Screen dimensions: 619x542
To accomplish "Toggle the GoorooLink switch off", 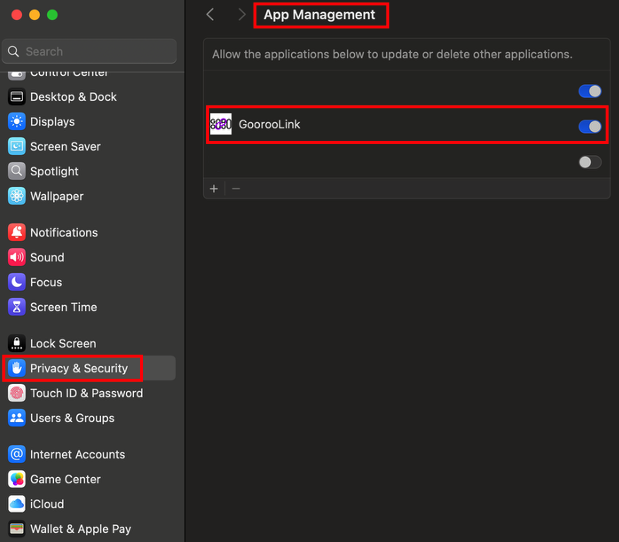I will pos(590,127).
